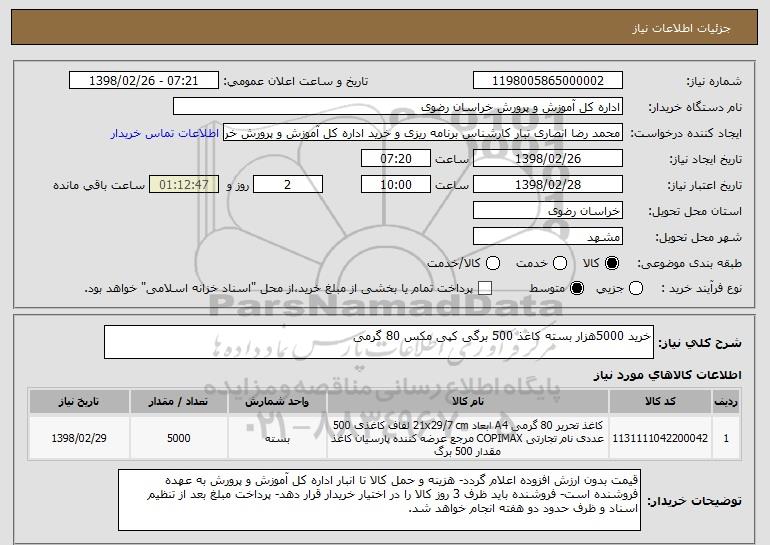
Task: Select the متوسط purchase type radio
Action: coord(577,288)
